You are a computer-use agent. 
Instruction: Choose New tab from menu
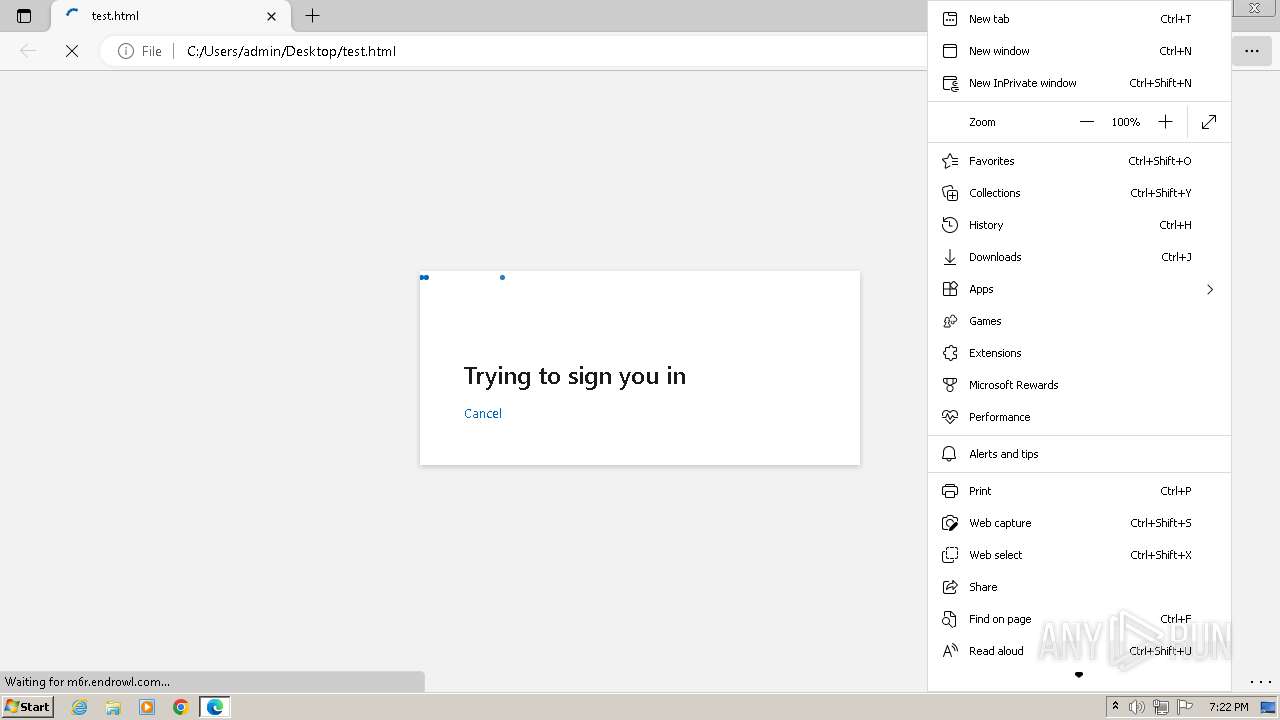(x=1079, y=19)
